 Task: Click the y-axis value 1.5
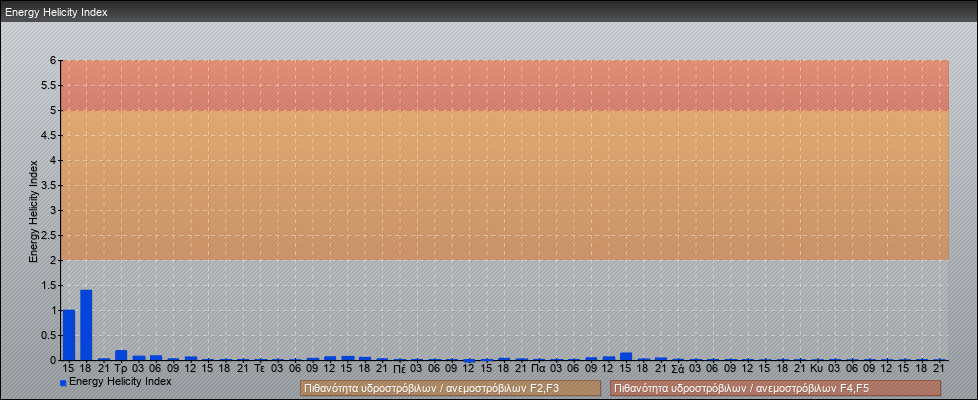pos(49,285)
